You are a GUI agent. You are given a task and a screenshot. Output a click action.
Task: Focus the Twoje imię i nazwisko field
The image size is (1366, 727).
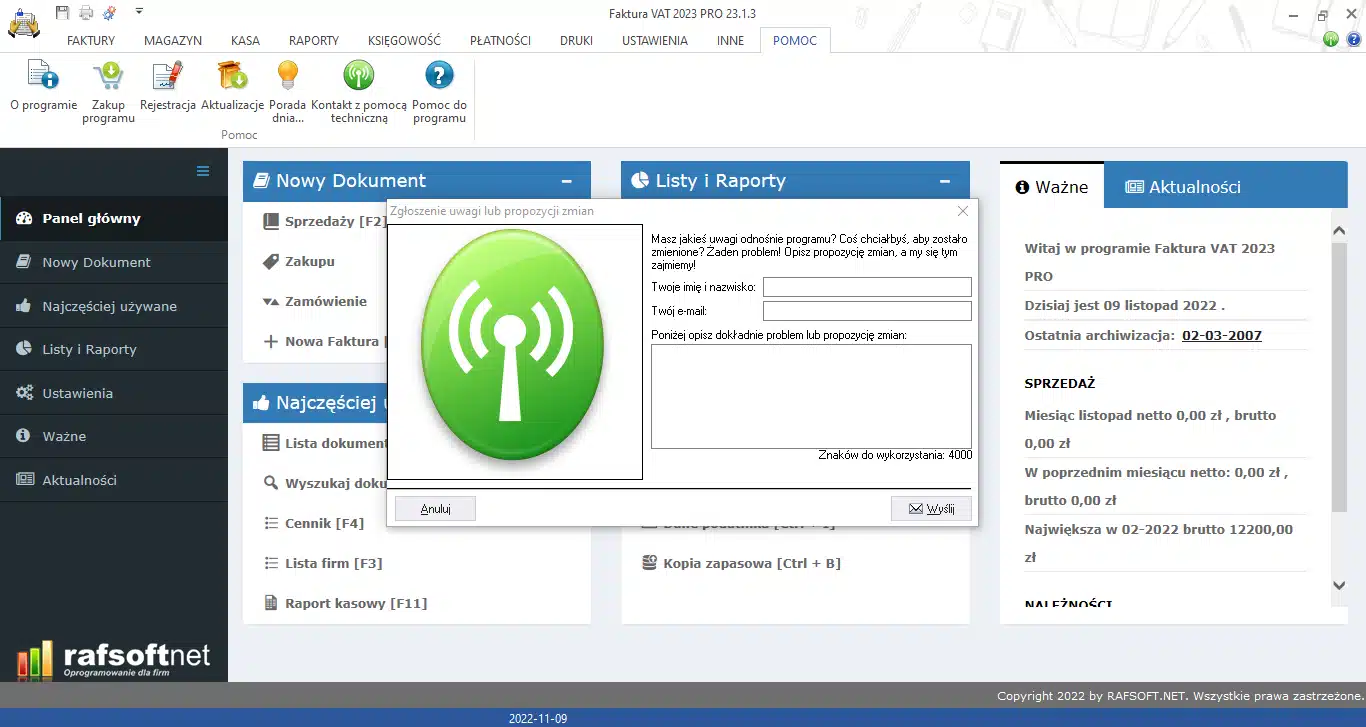867,287
